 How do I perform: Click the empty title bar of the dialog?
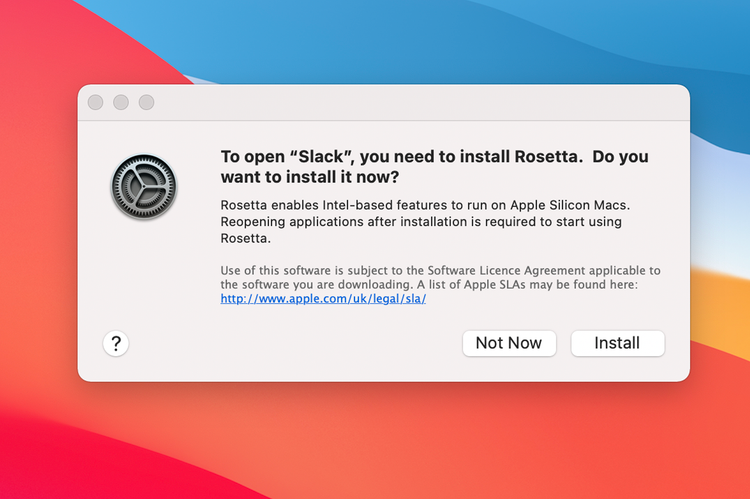(400, 102)
